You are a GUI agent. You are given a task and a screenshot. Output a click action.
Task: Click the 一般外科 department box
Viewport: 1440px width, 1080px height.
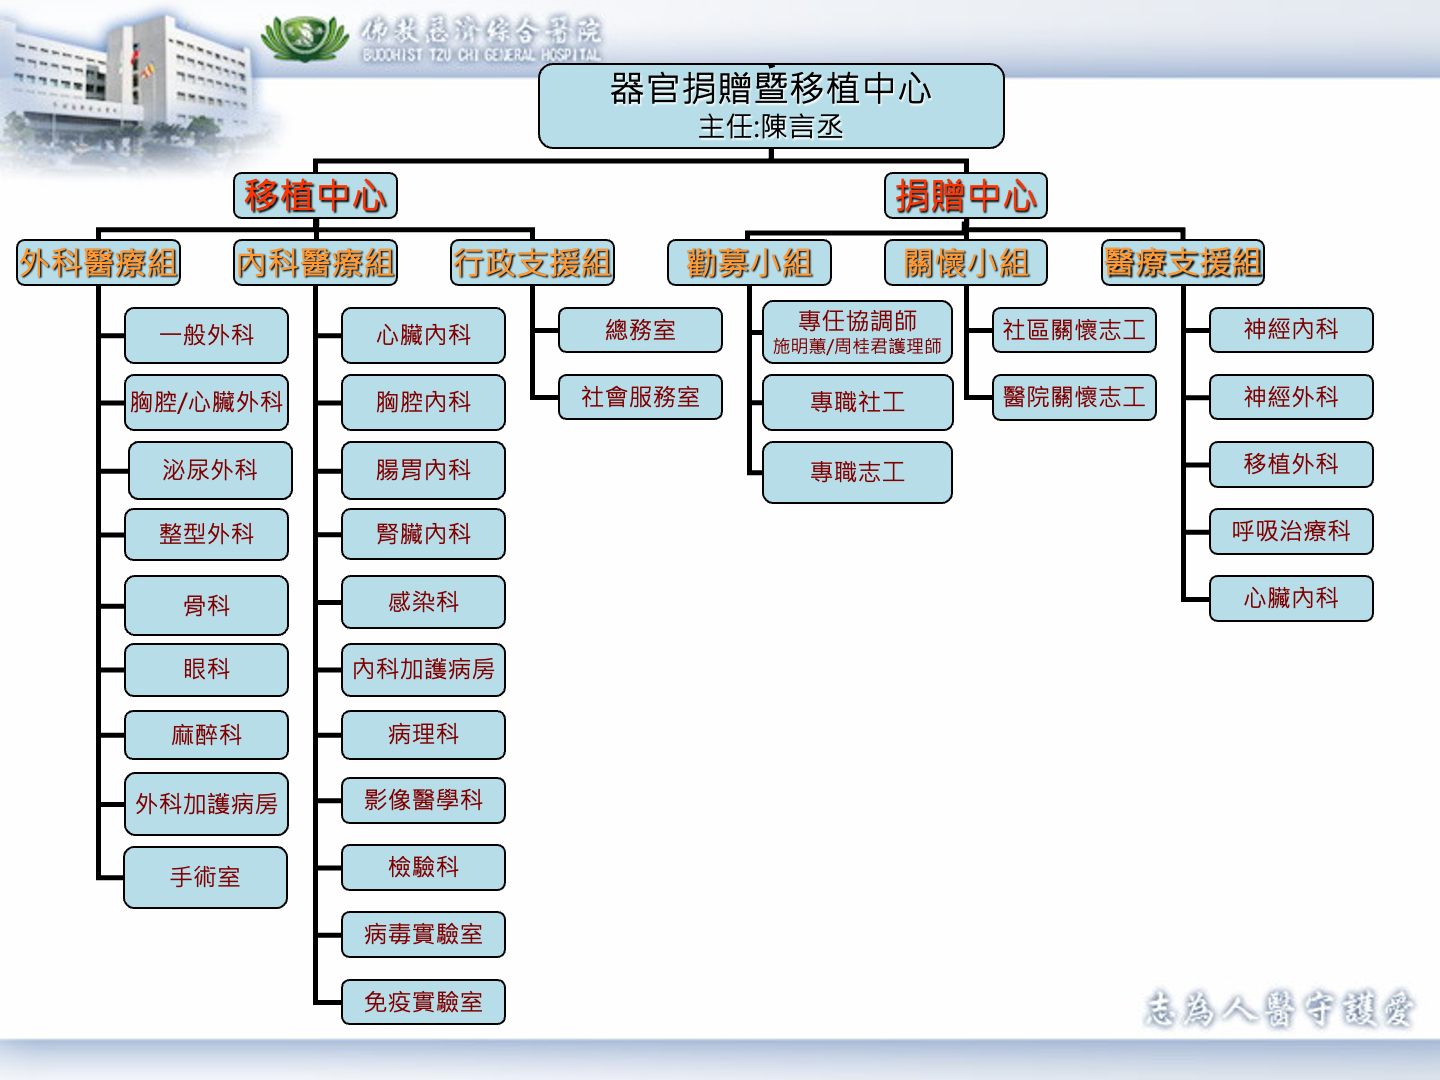pyautogui.click(x=206, y=335)
